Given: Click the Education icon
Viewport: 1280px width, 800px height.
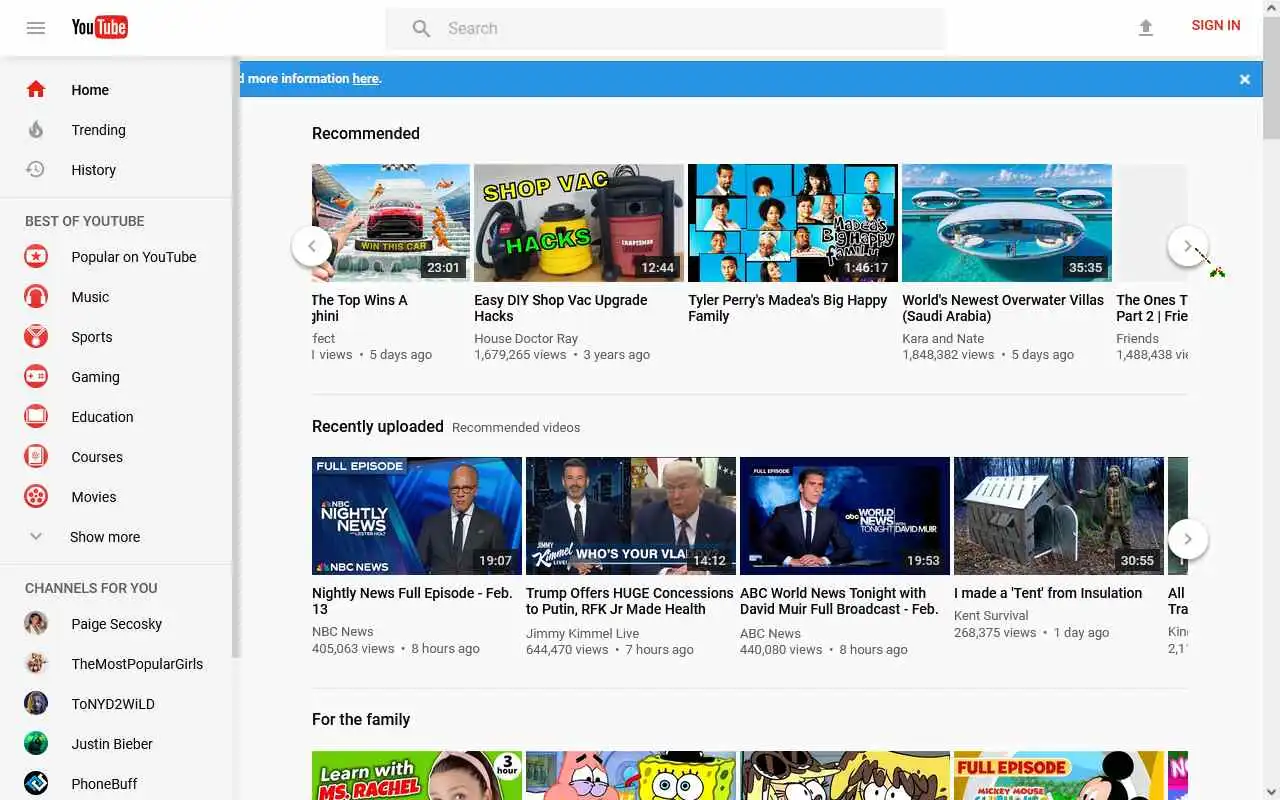Looking at the screenshot, I should 36,417.
